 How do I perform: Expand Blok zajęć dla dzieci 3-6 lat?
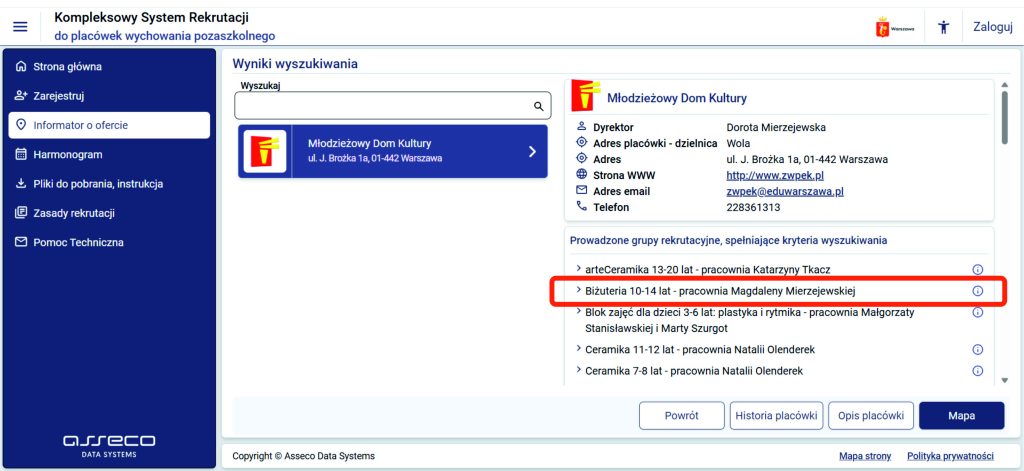(x=579, y=312)
